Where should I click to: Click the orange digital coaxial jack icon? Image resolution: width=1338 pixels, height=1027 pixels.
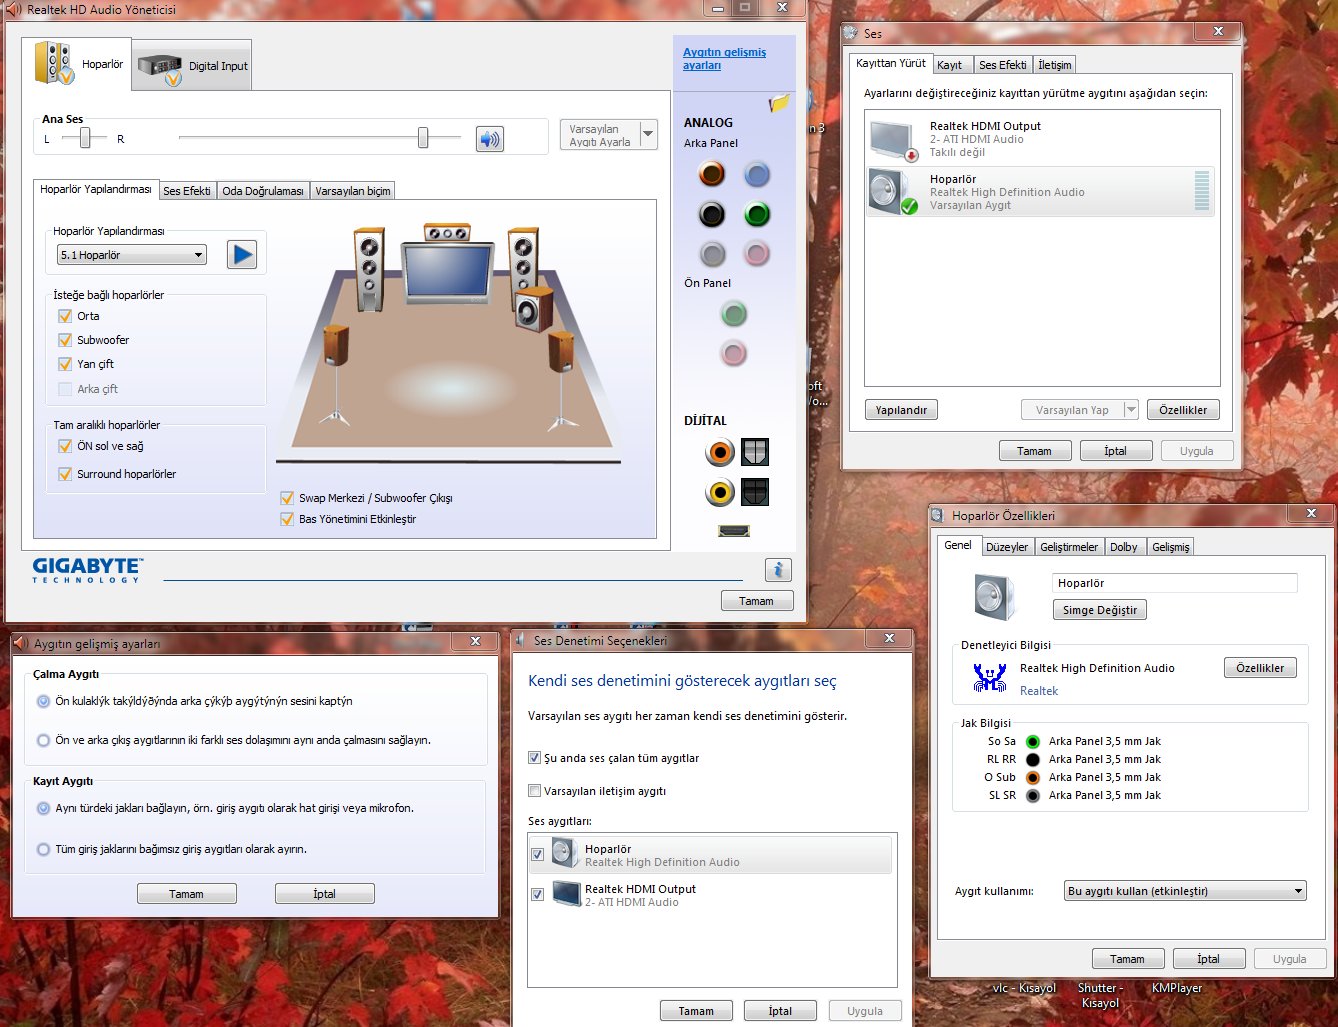coord(719,453)
